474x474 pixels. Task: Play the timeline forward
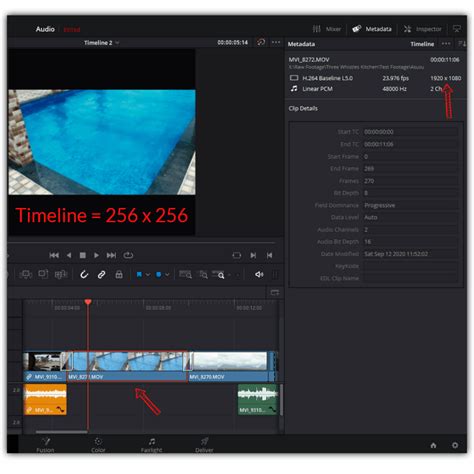(96, 255)
